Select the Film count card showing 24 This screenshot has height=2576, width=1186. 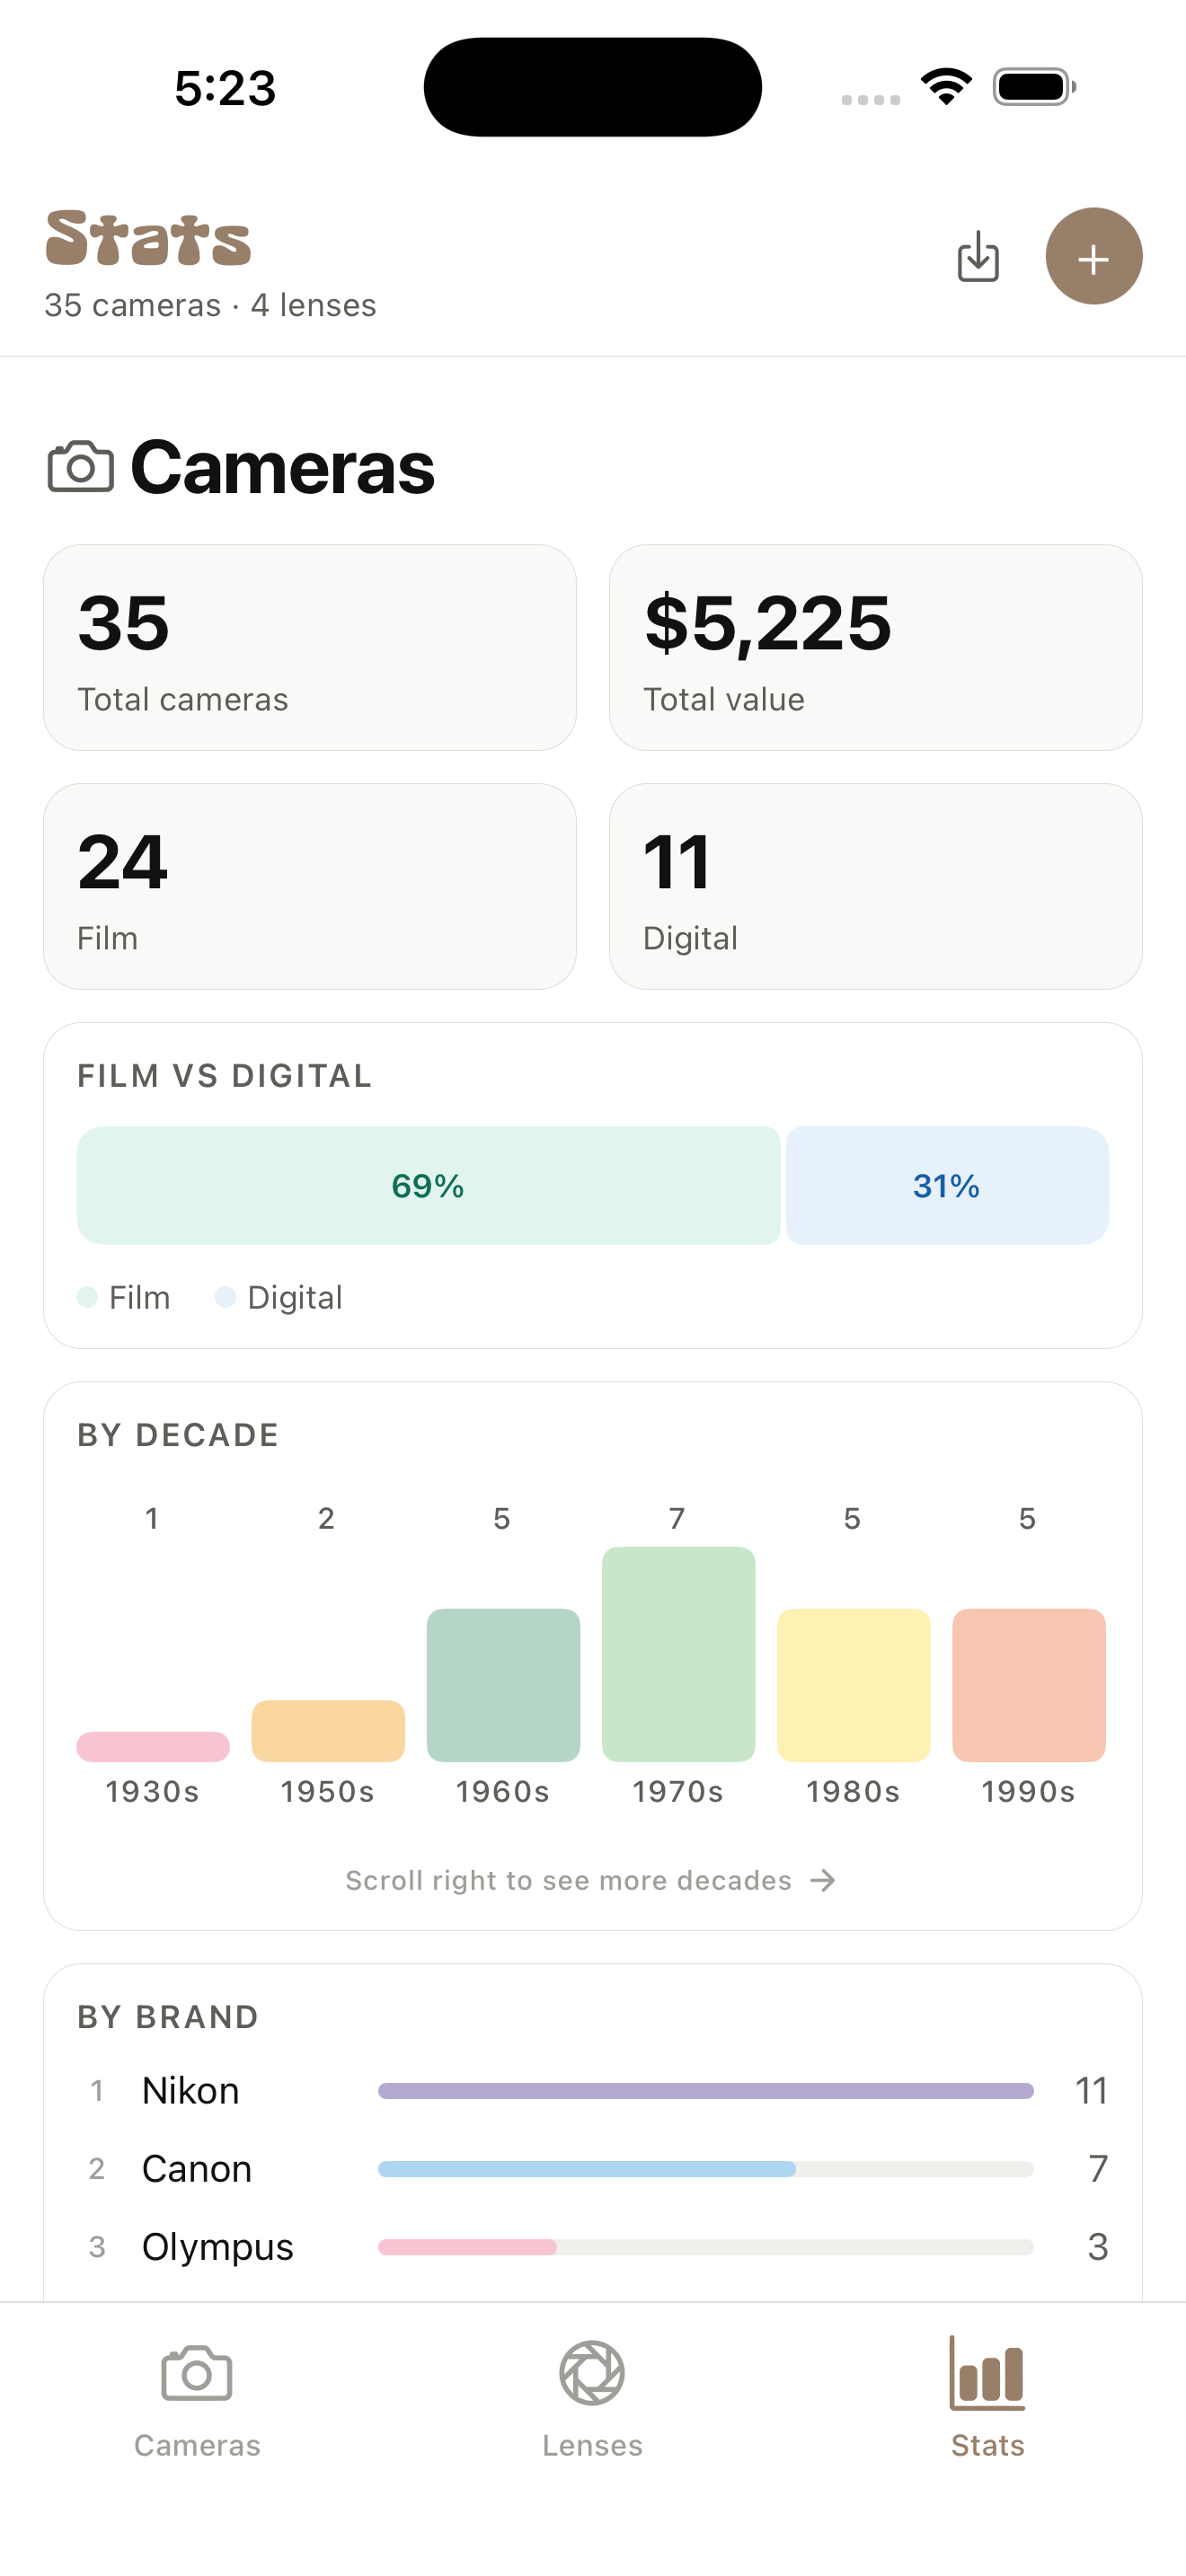click(x=310, y=885)
